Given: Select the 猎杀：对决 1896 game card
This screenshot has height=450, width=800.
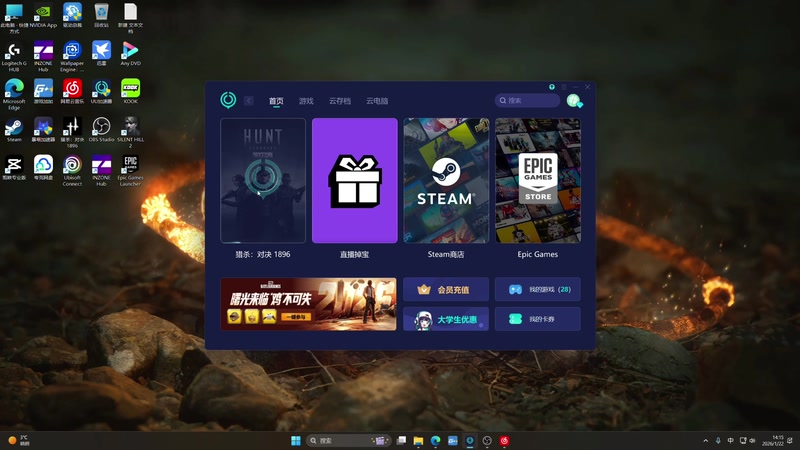Looking at the screenshot, I should 263,181.
